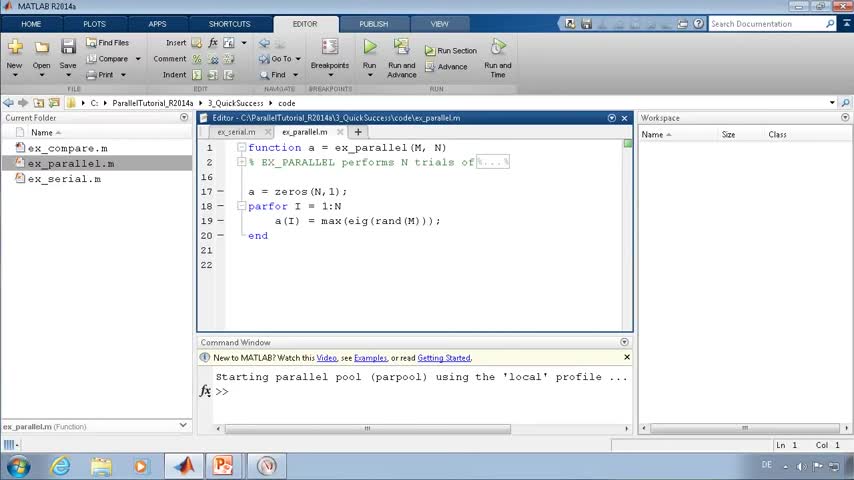Expand the ex_parallel.m details panel

[x=183, y=426]
